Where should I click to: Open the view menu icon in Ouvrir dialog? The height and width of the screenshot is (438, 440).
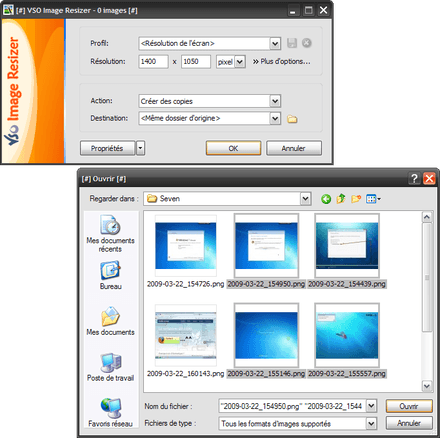point(373,199)
